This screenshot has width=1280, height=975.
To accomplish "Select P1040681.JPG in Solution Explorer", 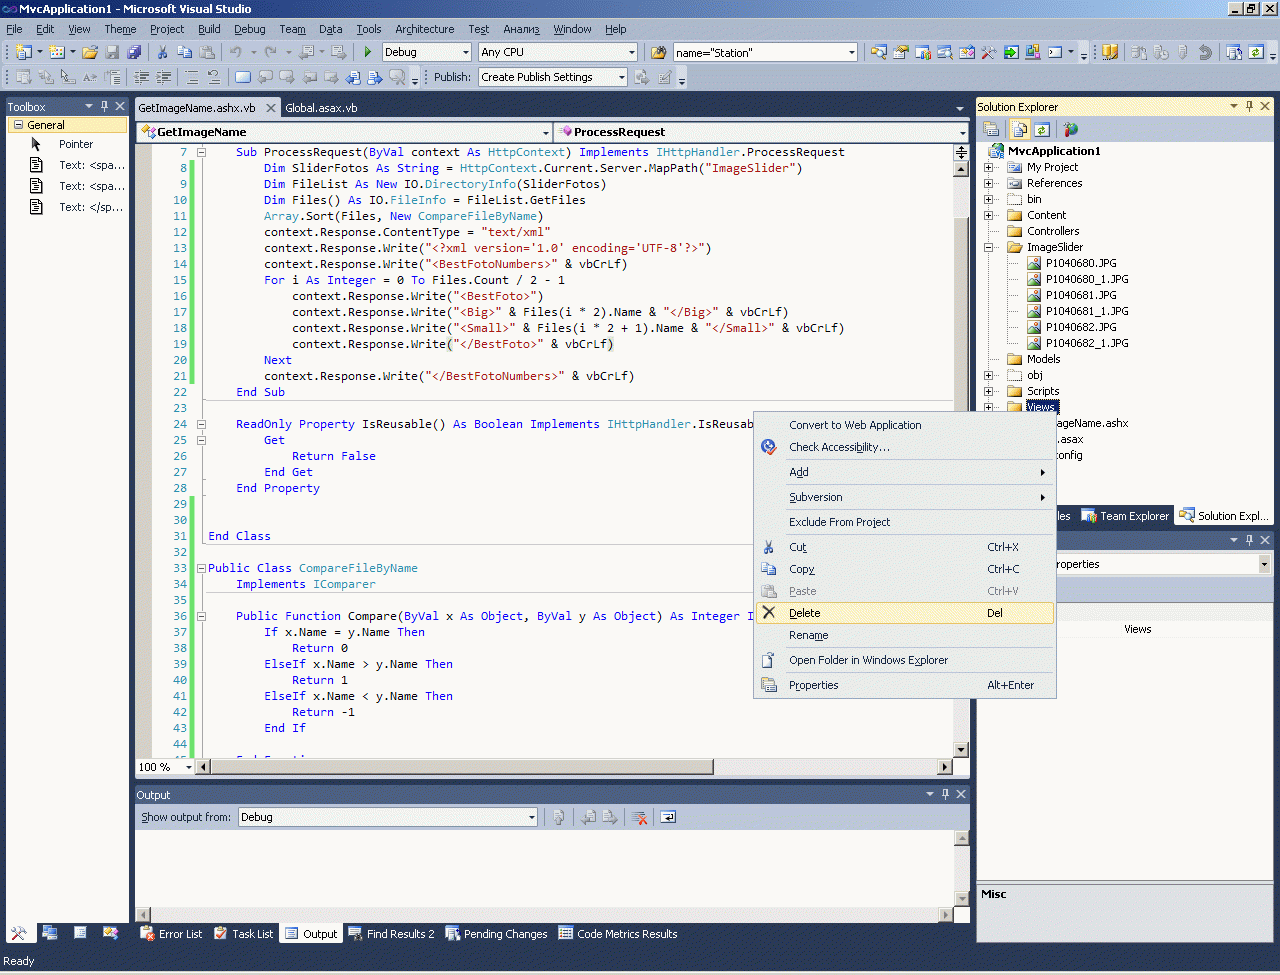I will 1080,295.
